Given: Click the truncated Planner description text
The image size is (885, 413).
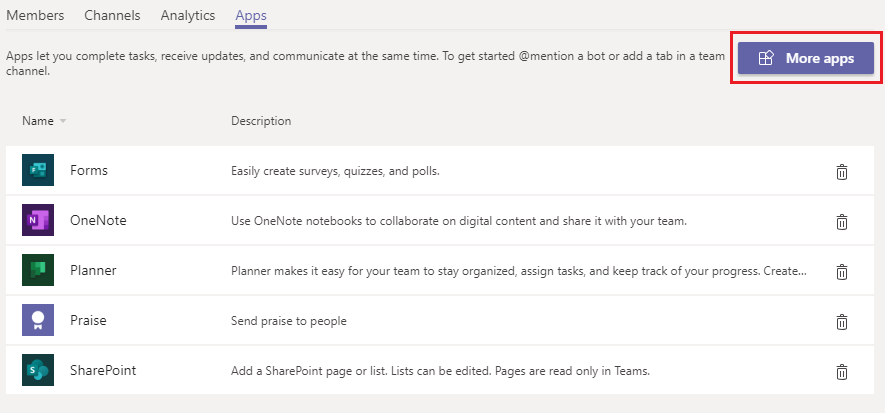Looking at the screenshot, I should pos(518,271).
